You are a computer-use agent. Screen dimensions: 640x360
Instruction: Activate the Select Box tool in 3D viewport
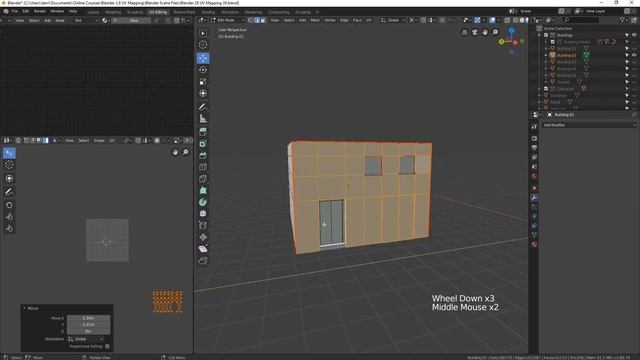[203, 33]
